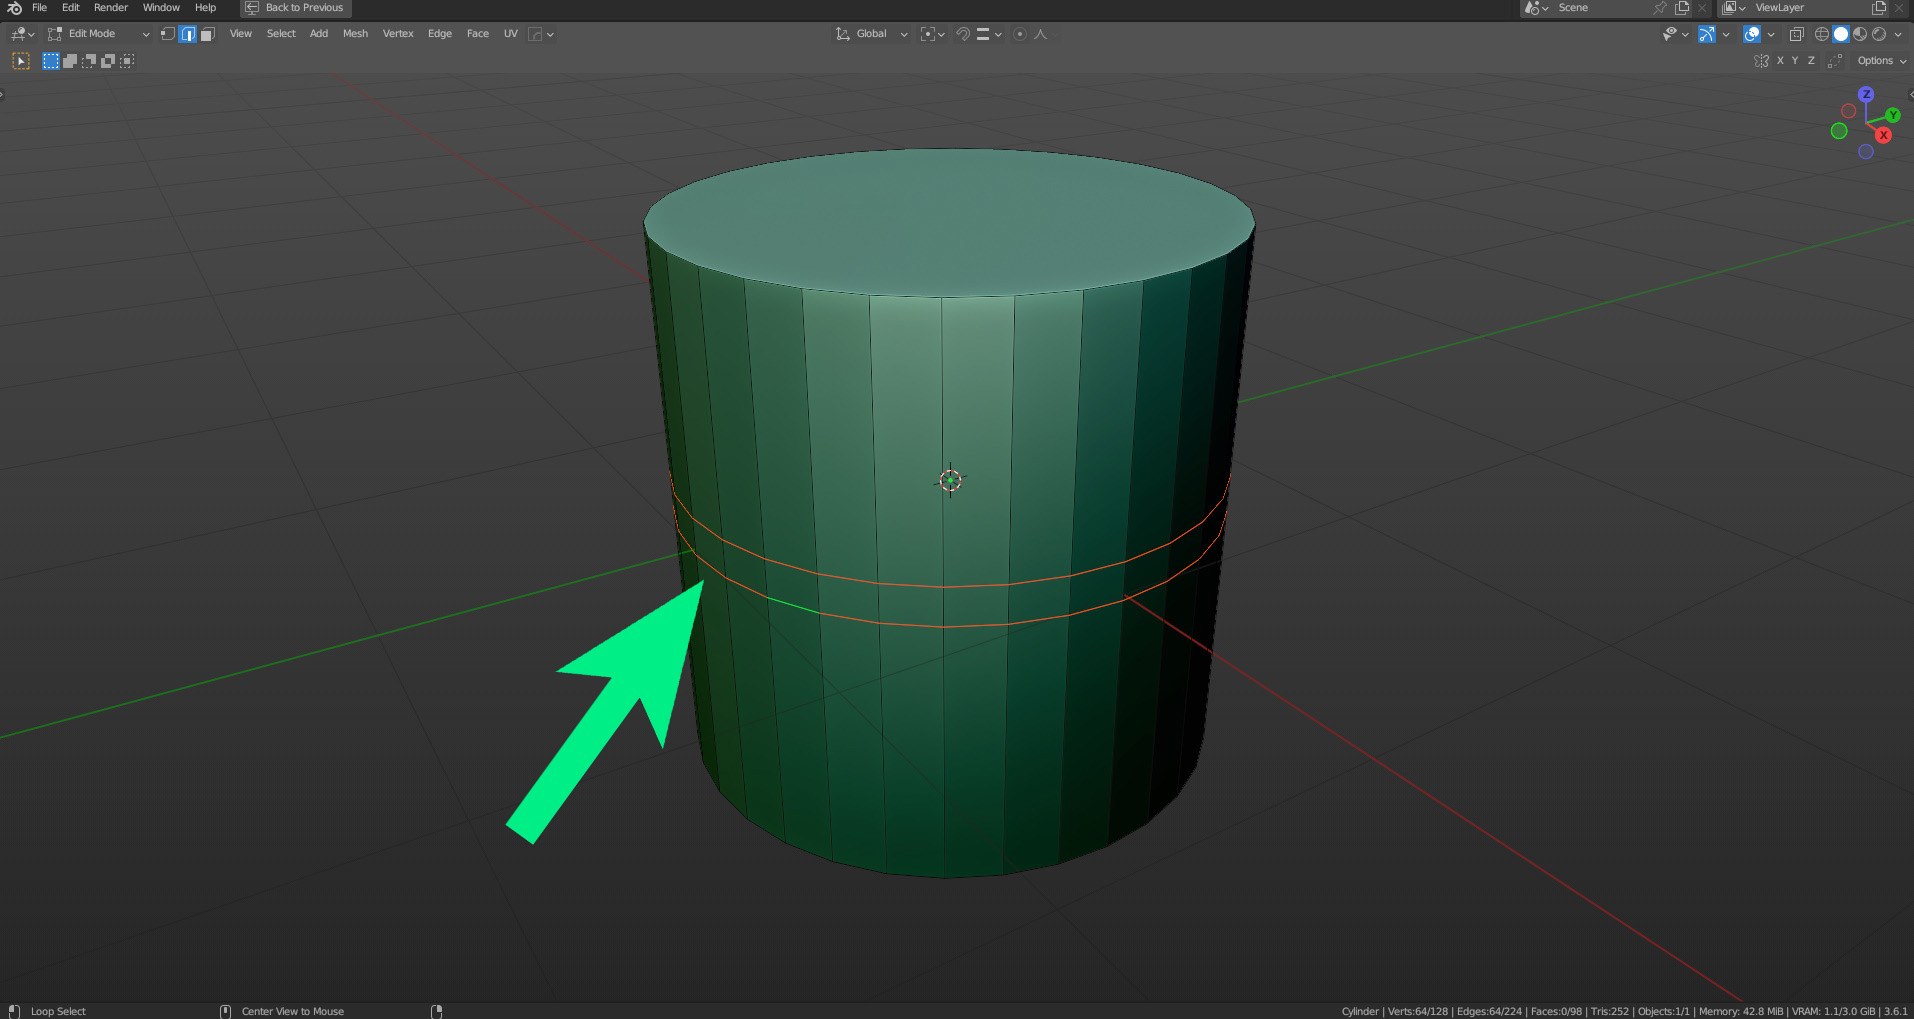Click the Z axis on navigation gizmo
The height and width of the screenshot is (1019, 1914).
pyautogui.click(x=1866, y=94)
